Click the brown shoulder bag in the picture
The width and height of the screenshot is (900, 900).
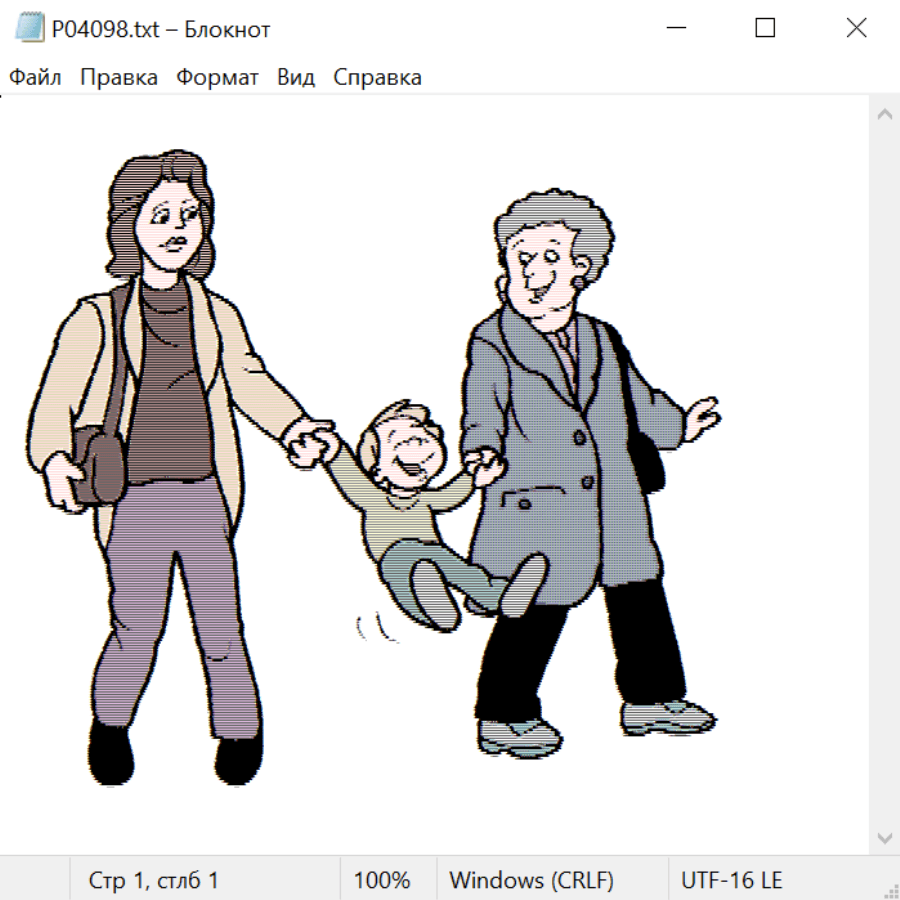point(100,462)
